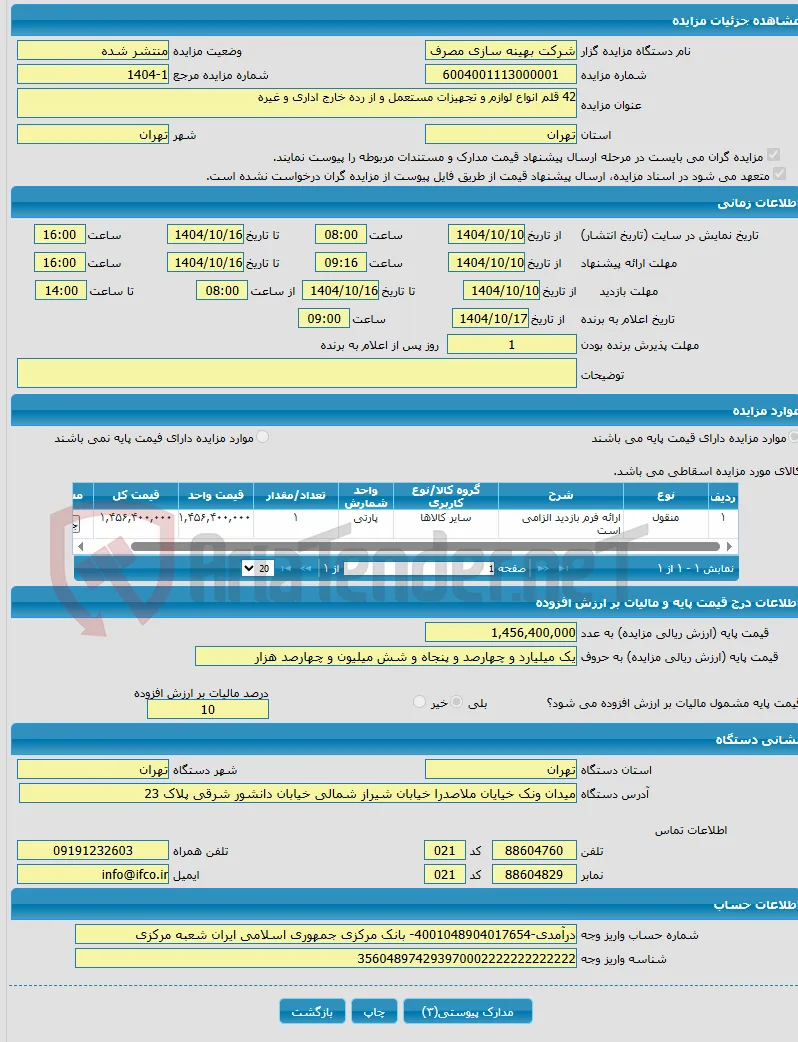Click the deposit account number field

[x=326, y=934]
